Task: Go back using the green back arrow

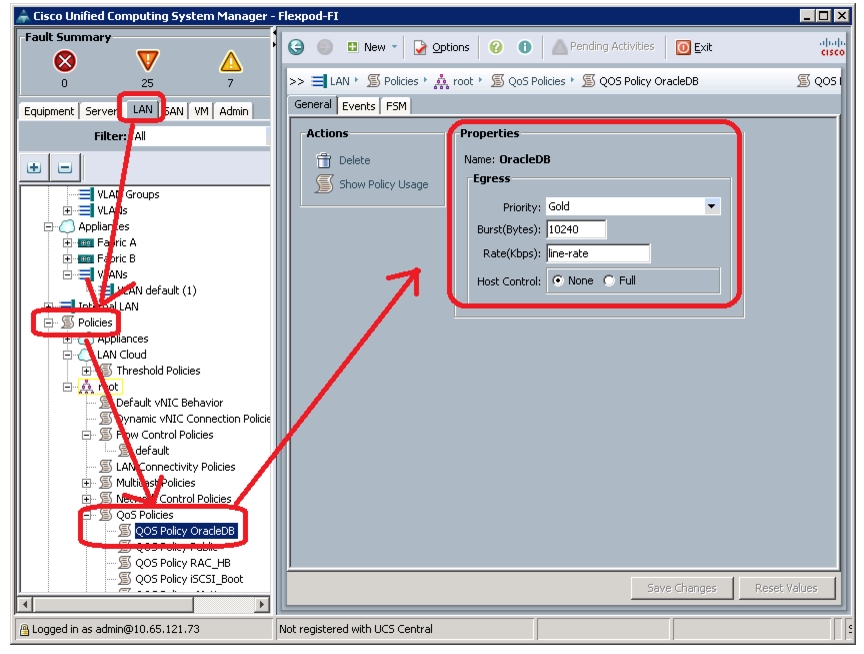Action: (x=296, y=47)
